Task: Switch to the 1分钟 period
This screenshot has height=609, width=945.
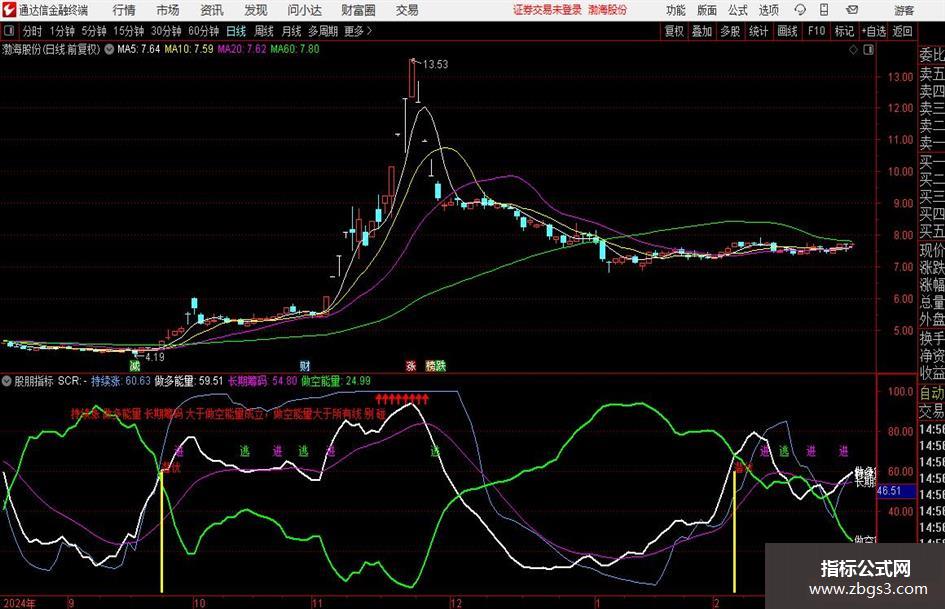Action: pos(61,31)
